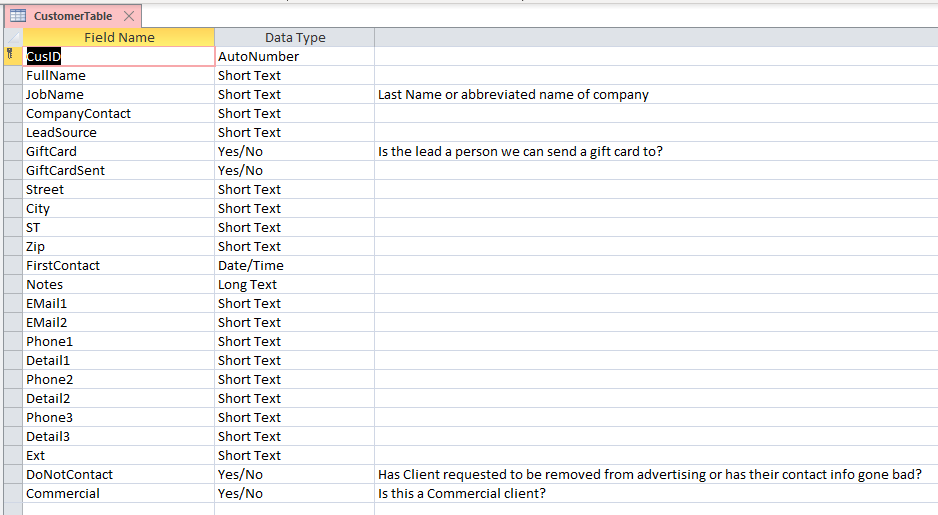Click the row selector beside Zip field
This screenshot has width=938, height=515.
(x=11, y=247)
